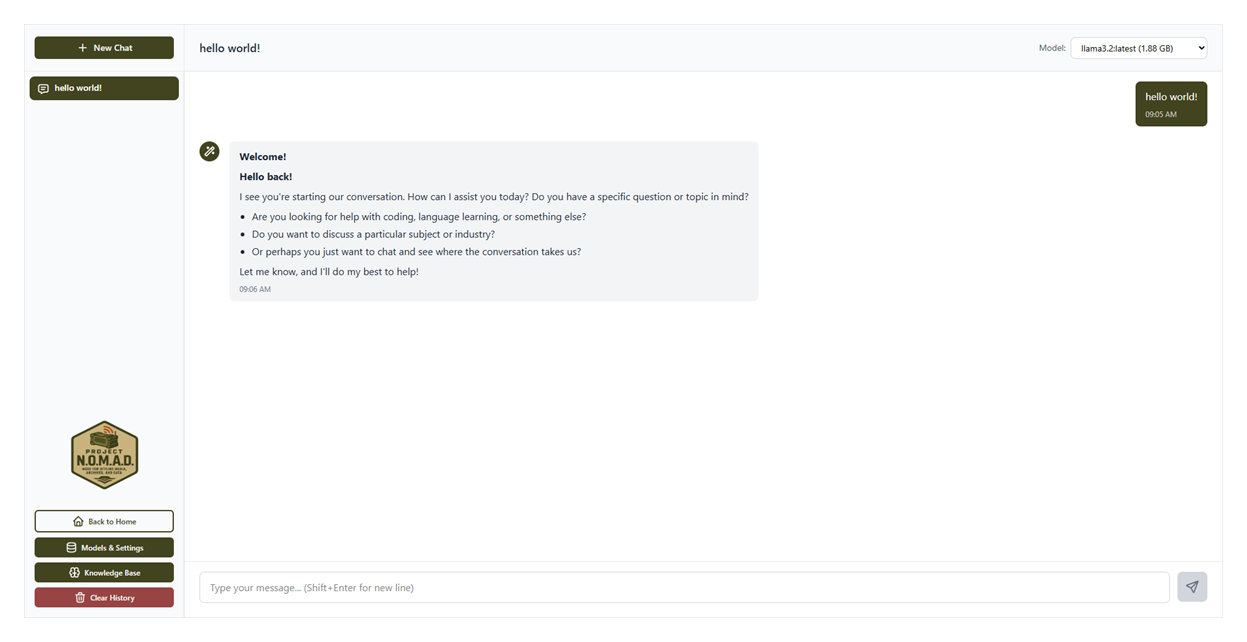Click the bullet about coding and language learning
The image size is (1247, 642).
pos(419,217)
